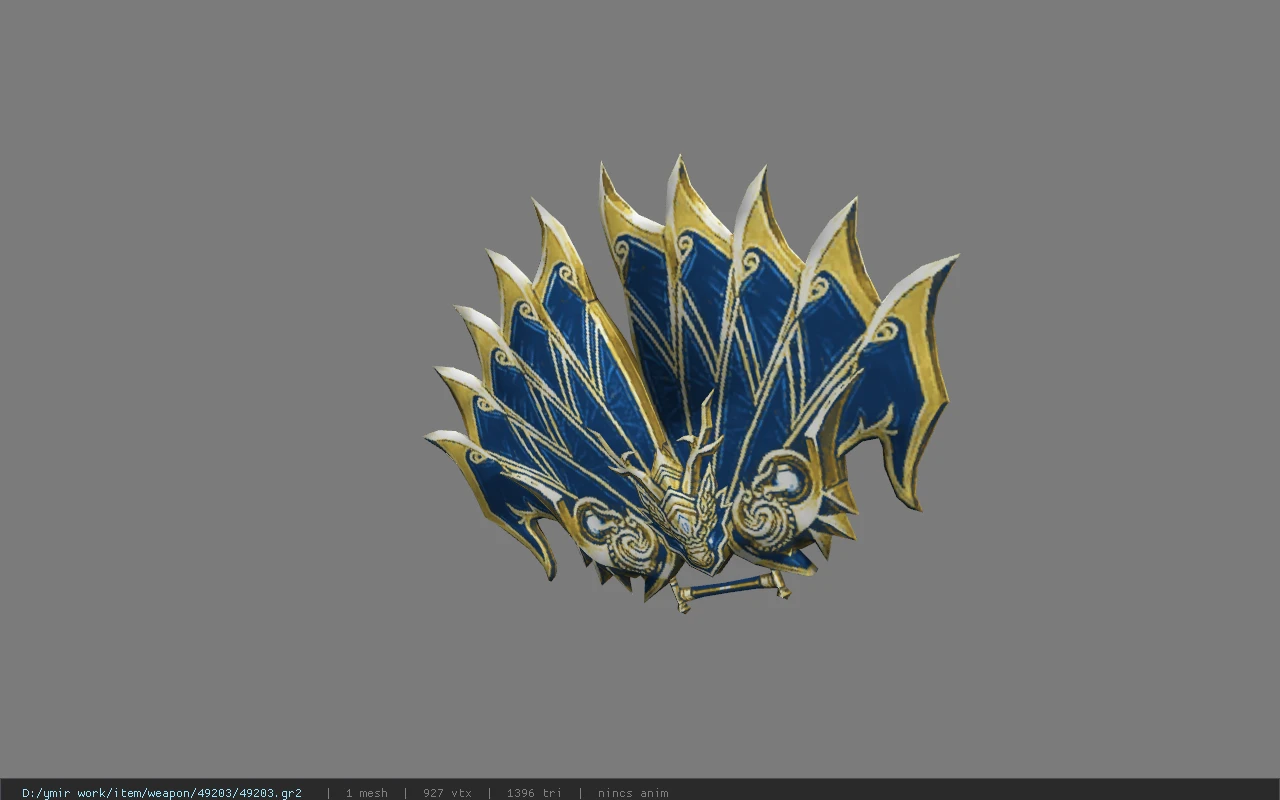Click the '1396 tri' triangle count
This screenshot has height=800, width=1280.
point(534,793)
